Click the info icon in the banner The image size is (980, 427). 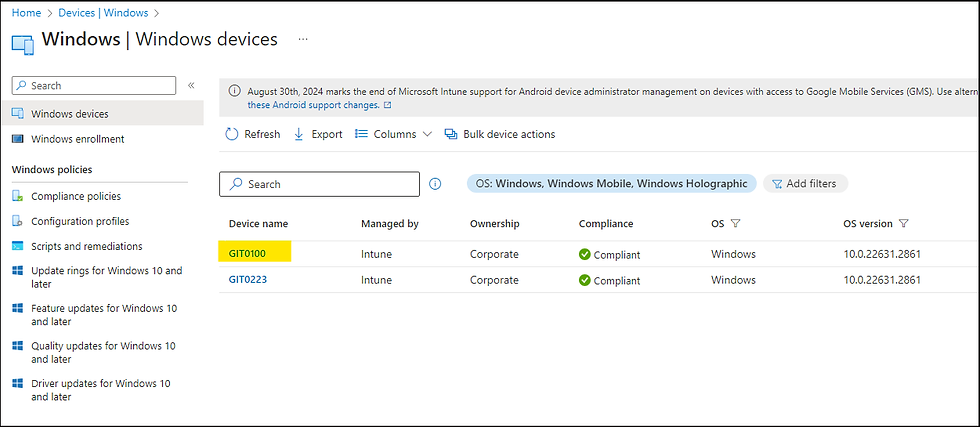pos(234,91)
